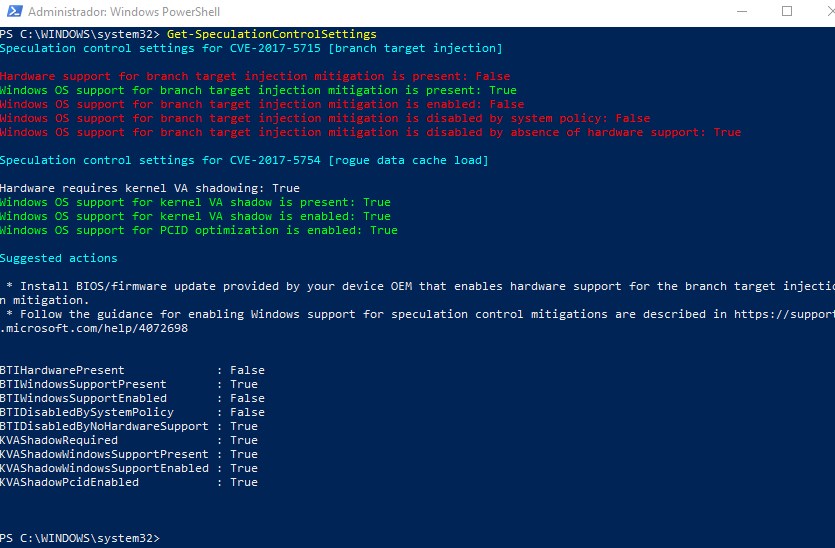Click 'PCID optimization is enabled: True' line
Image resolution: width=835 pixels, height=548 pixels.
coord(199,230)
